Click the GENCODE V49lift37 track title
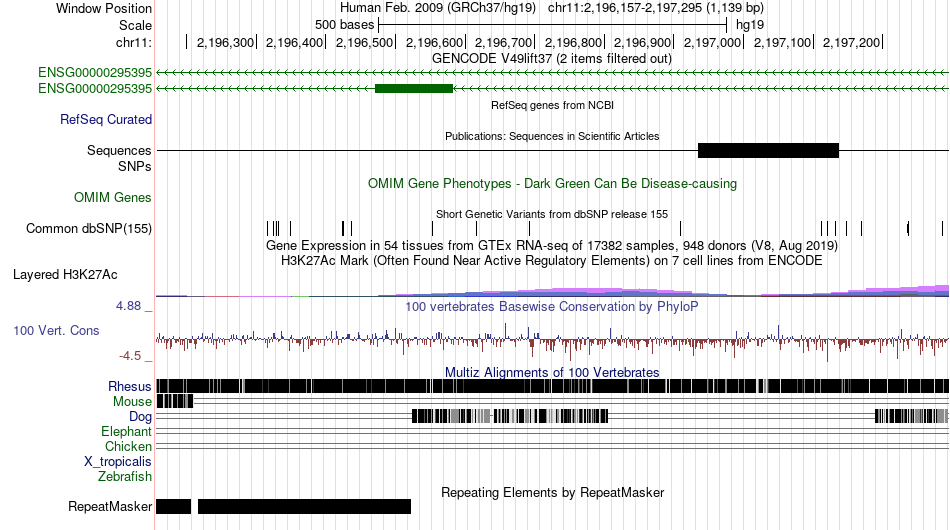 552,59
